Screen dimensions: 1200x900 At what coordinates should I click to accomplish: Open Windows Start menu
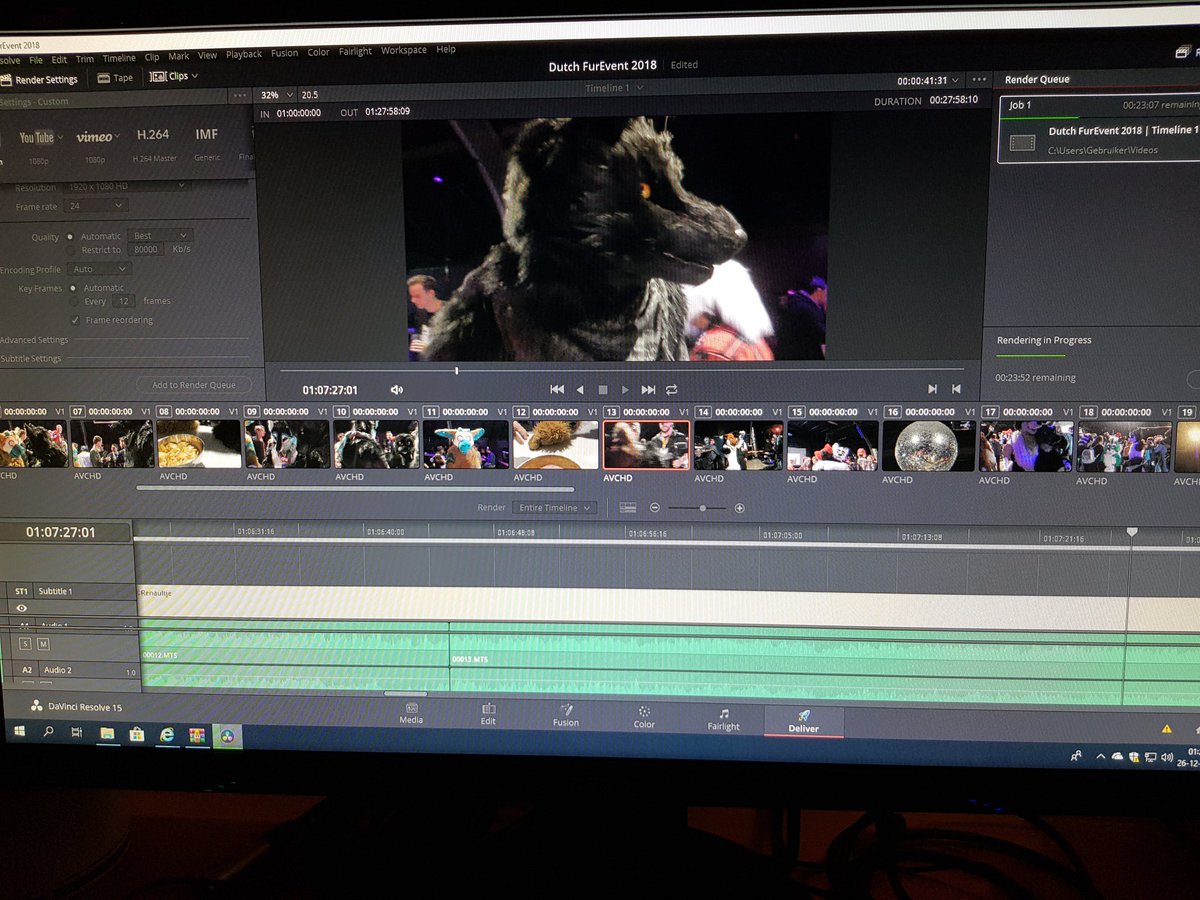19,731
